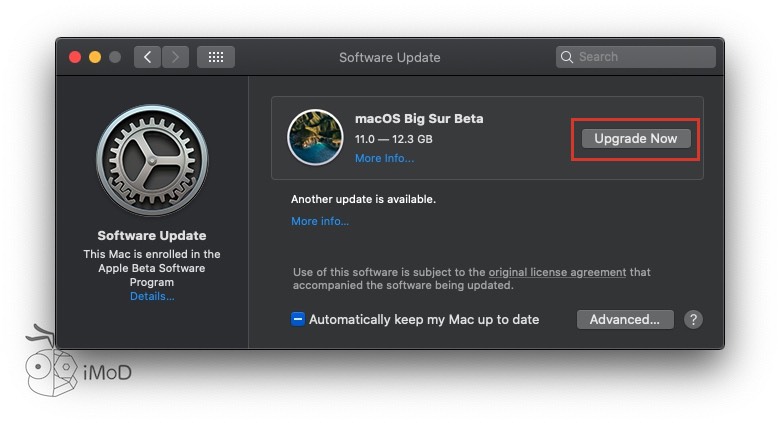Image resolution: width=780 pixels, height=423 pixels.
Task: Open the Advanced... options
Action: [x=625, y=320]
